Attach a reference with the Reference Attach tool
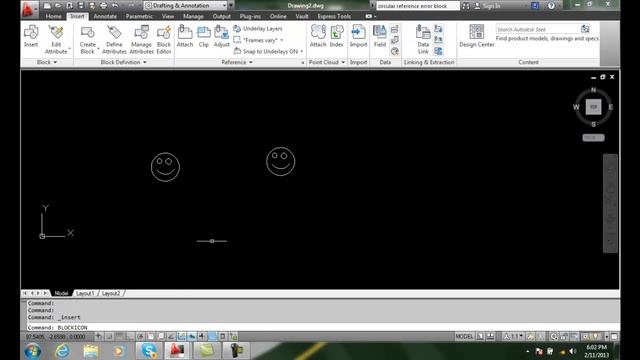The width and height of the screenshot is (640, 360). click(x=185, y=36)
